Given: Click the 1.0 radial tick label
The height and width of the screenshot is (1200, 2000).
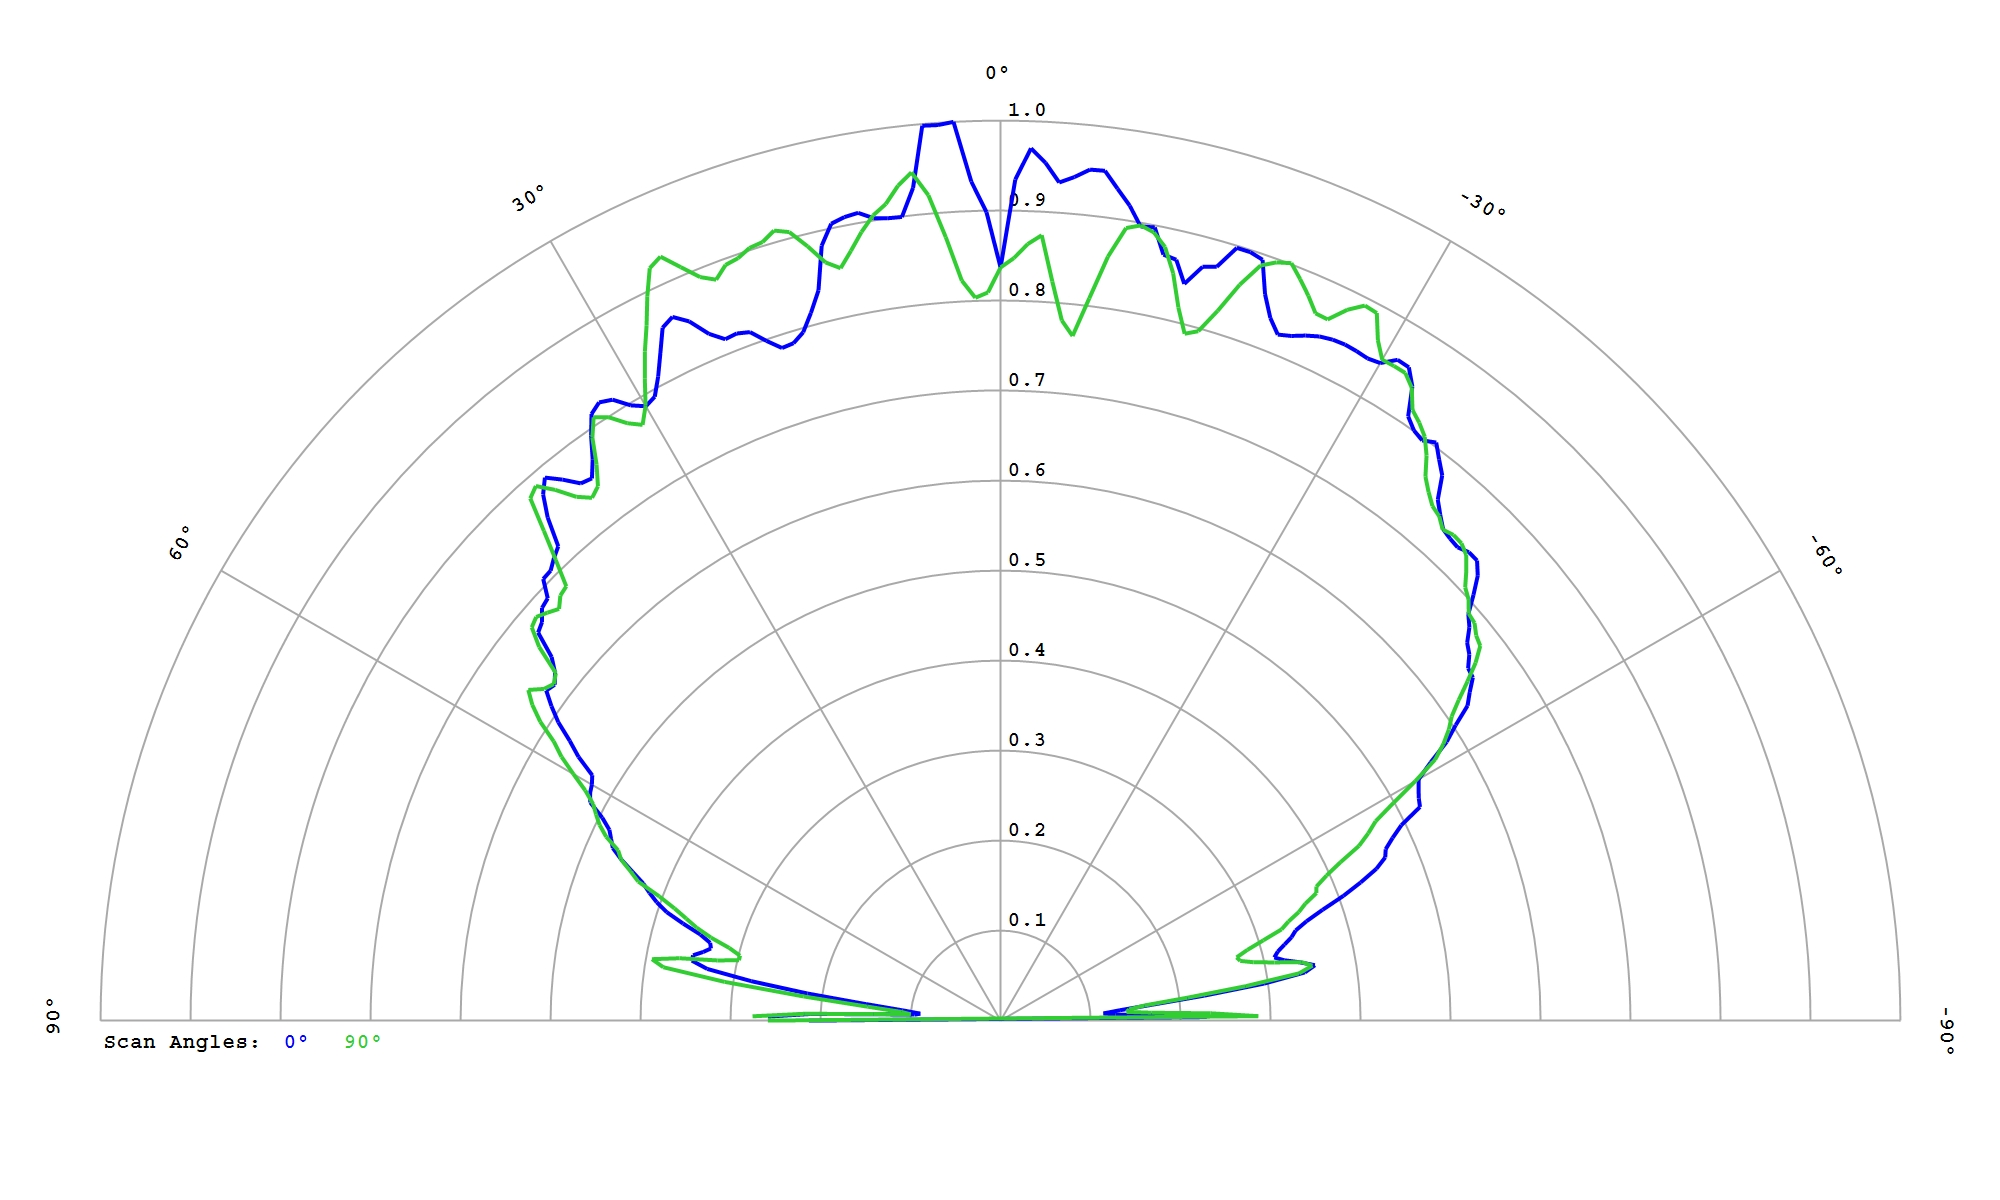Looking at the screenshot, I should coord(1027,110).
